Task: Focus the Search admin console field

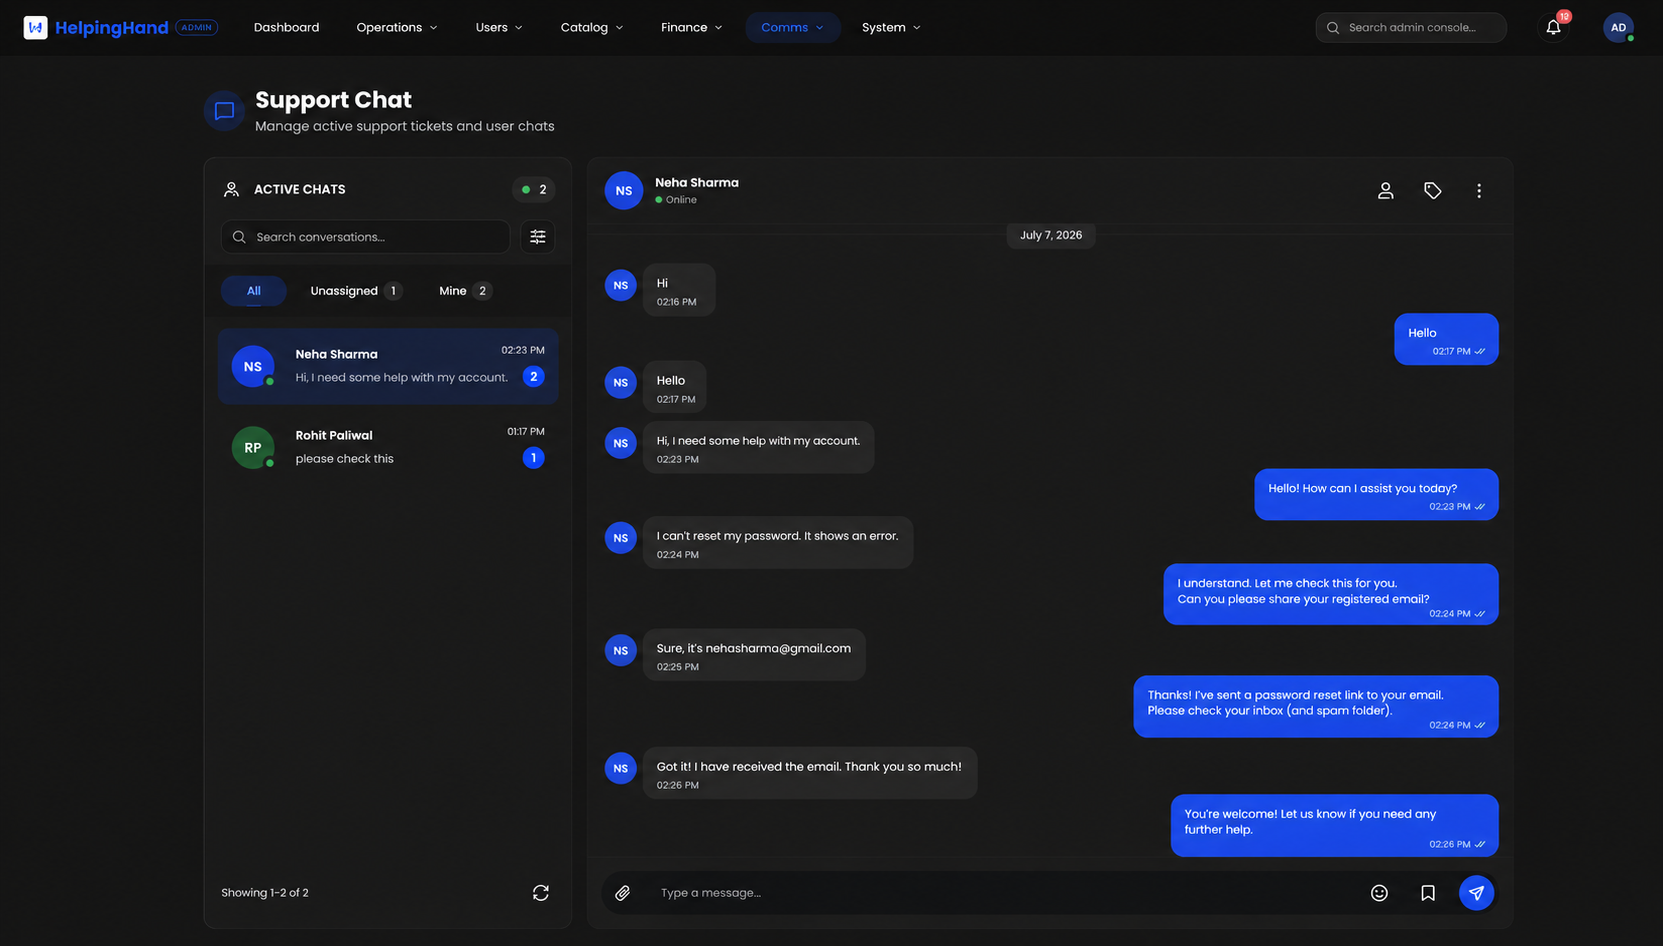Action: coord(1411,28)
